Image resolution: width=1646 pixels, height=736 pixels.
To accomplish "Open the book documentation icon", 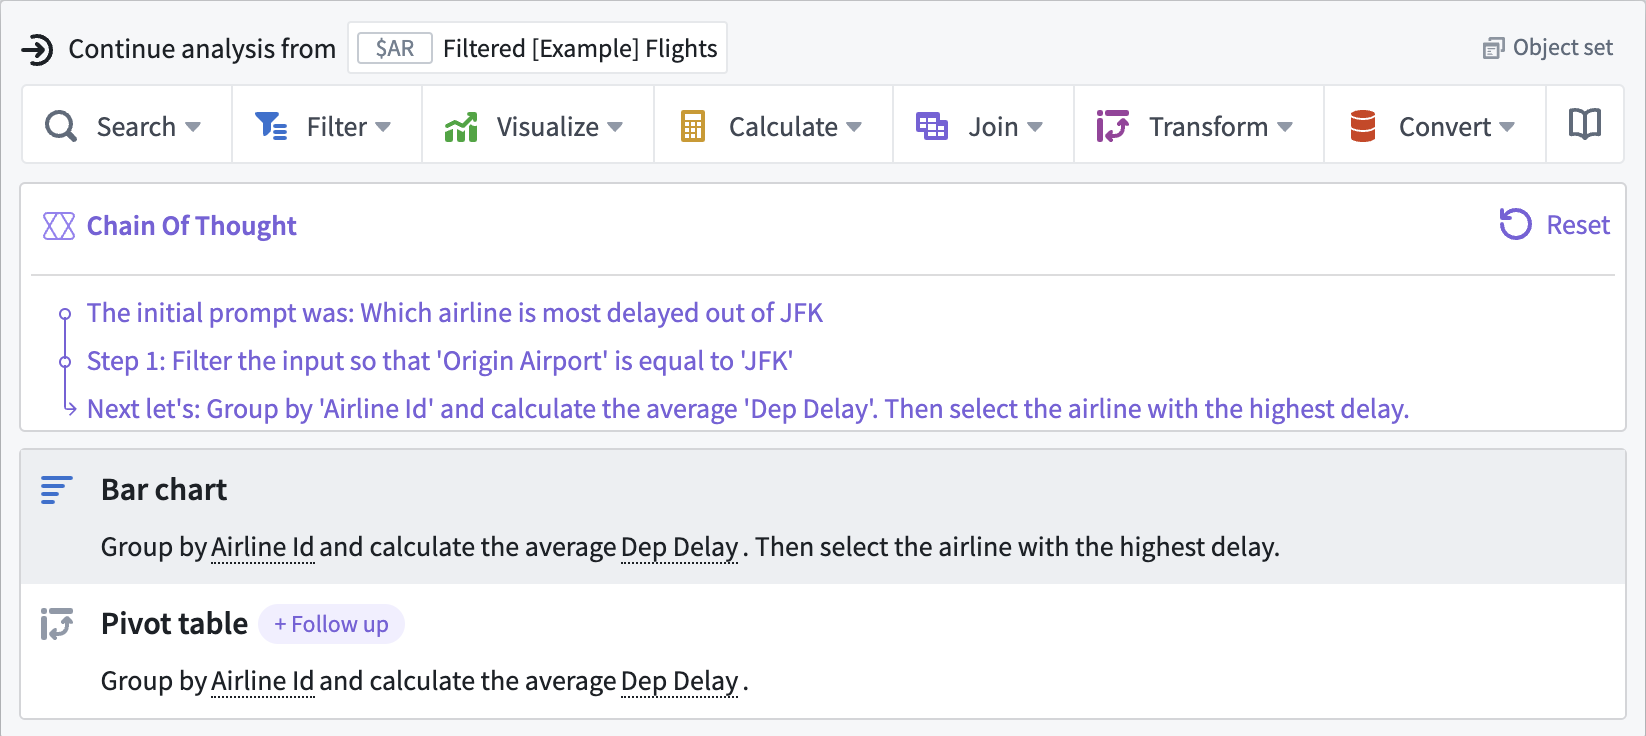I will point(1585,124).
